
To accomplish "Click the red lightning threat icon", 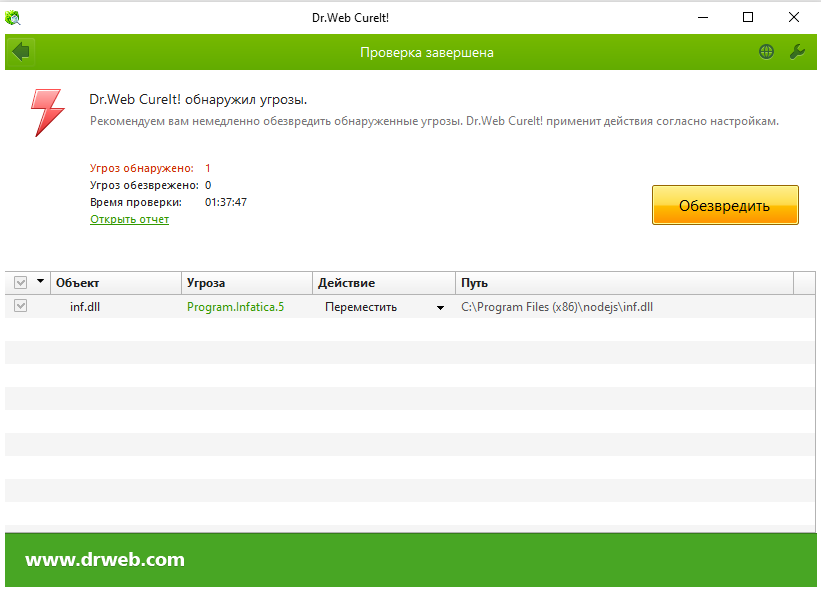I will click(47, 113).
